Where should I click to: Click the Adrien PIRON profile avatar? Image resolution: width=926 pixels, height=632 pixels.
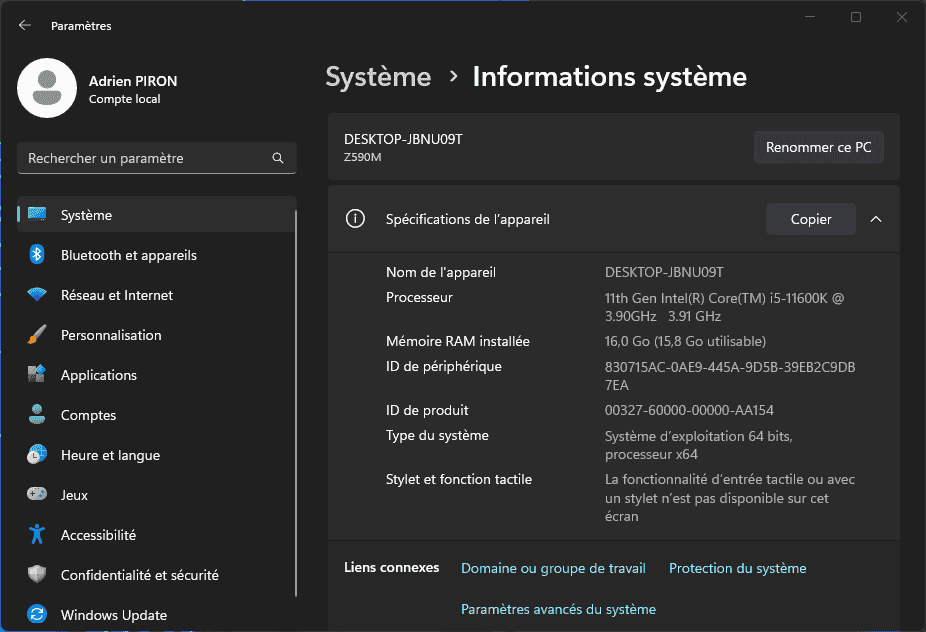pos(47,88)
